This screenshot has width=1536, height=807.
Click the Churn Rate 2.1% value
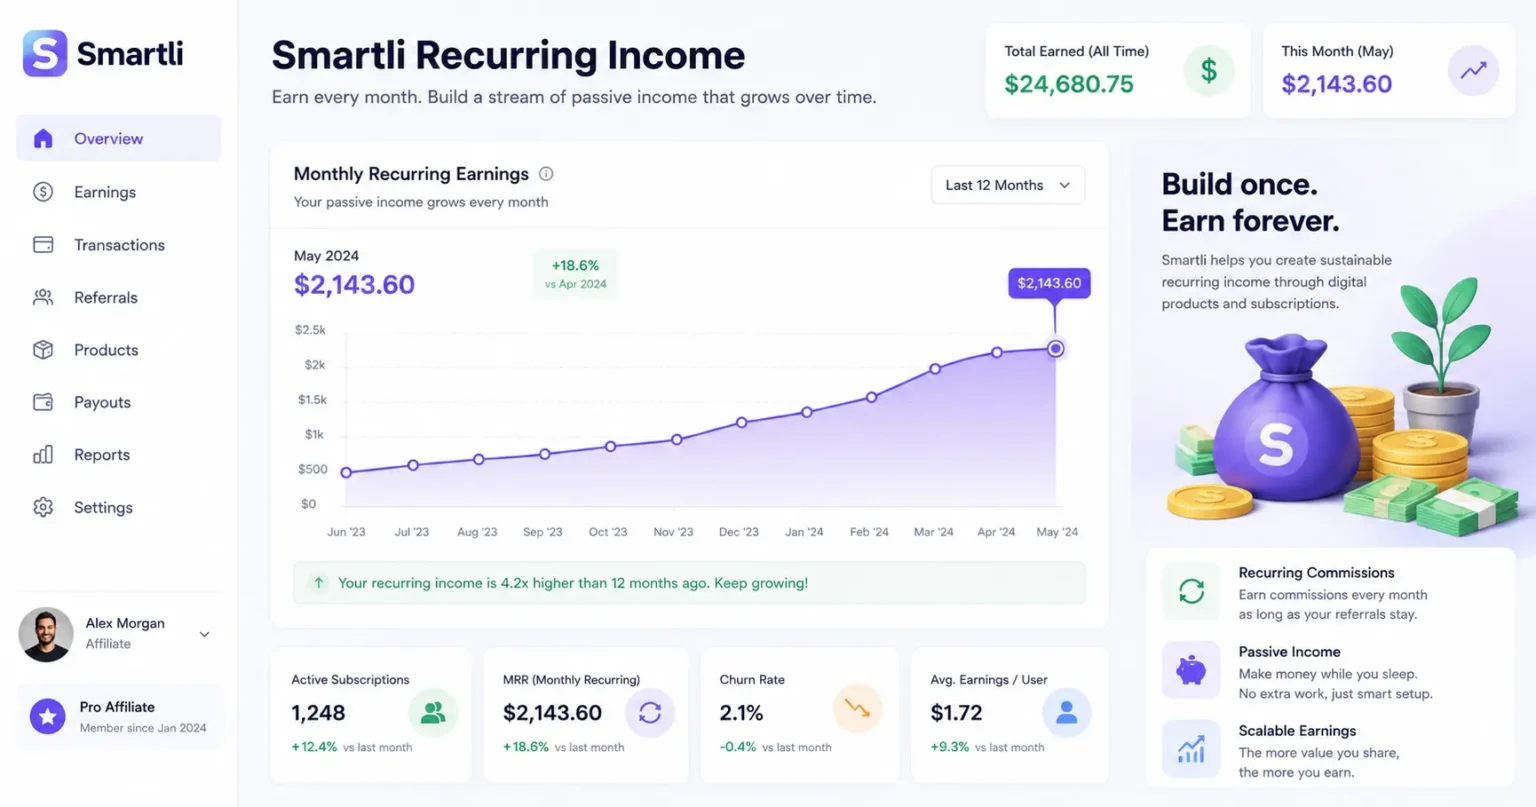(x=741, y=713)
